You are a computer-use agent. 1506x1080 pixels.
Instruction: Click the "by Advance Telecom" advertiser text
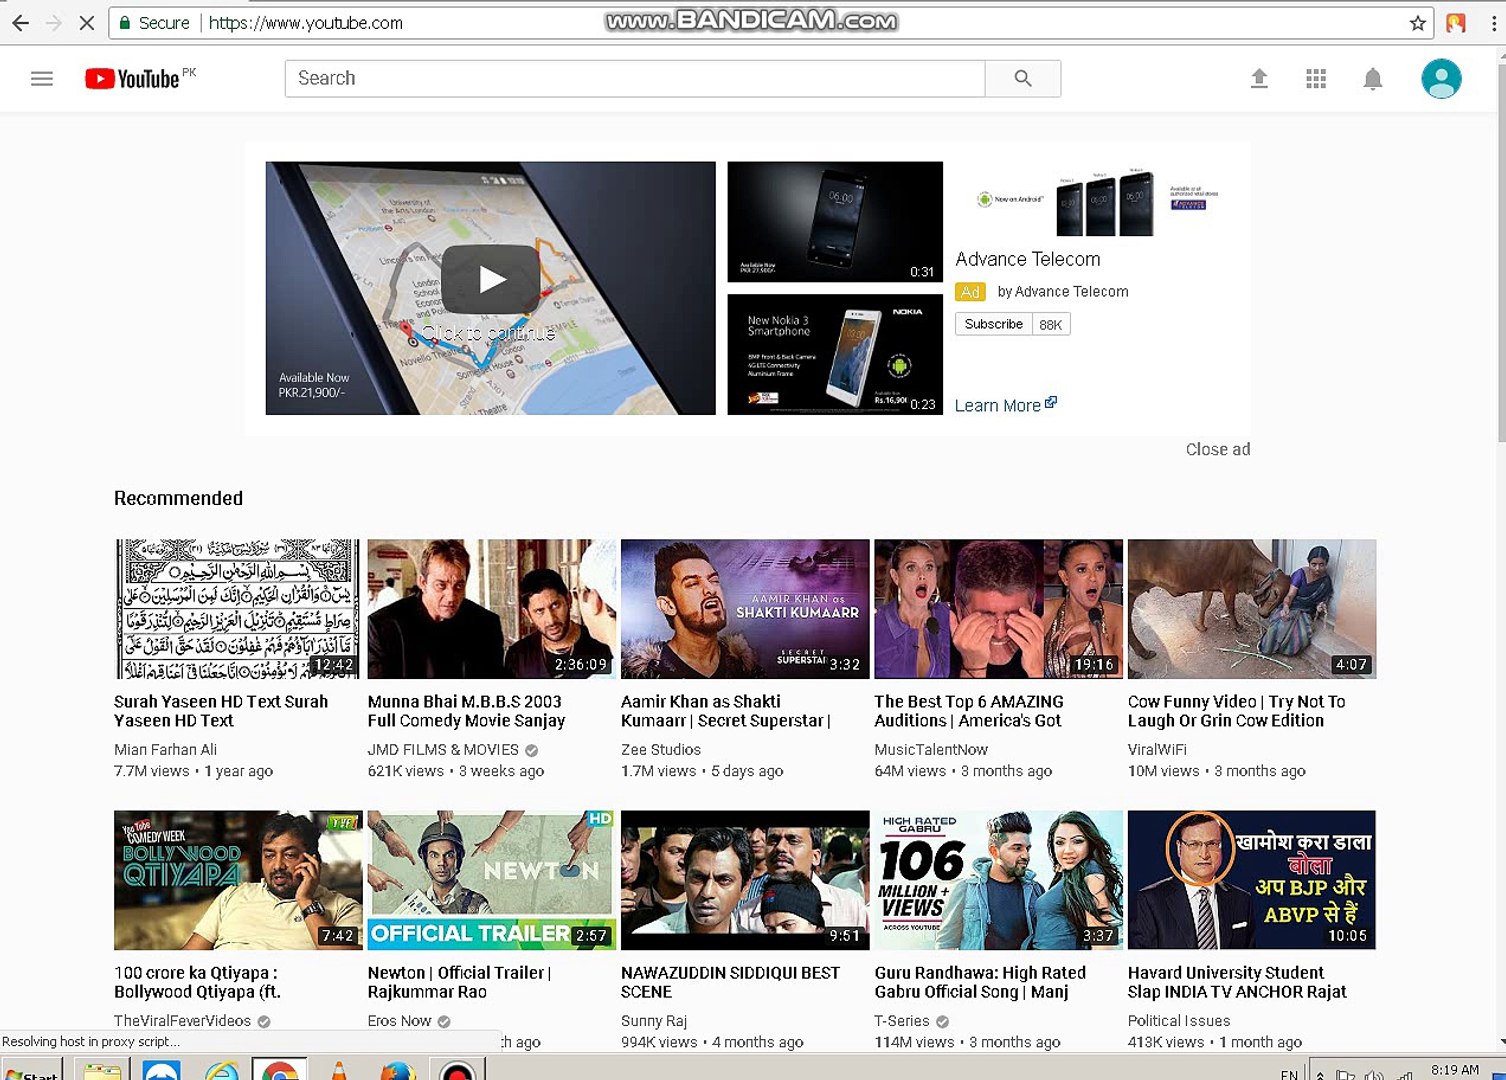click(1063, 291)
